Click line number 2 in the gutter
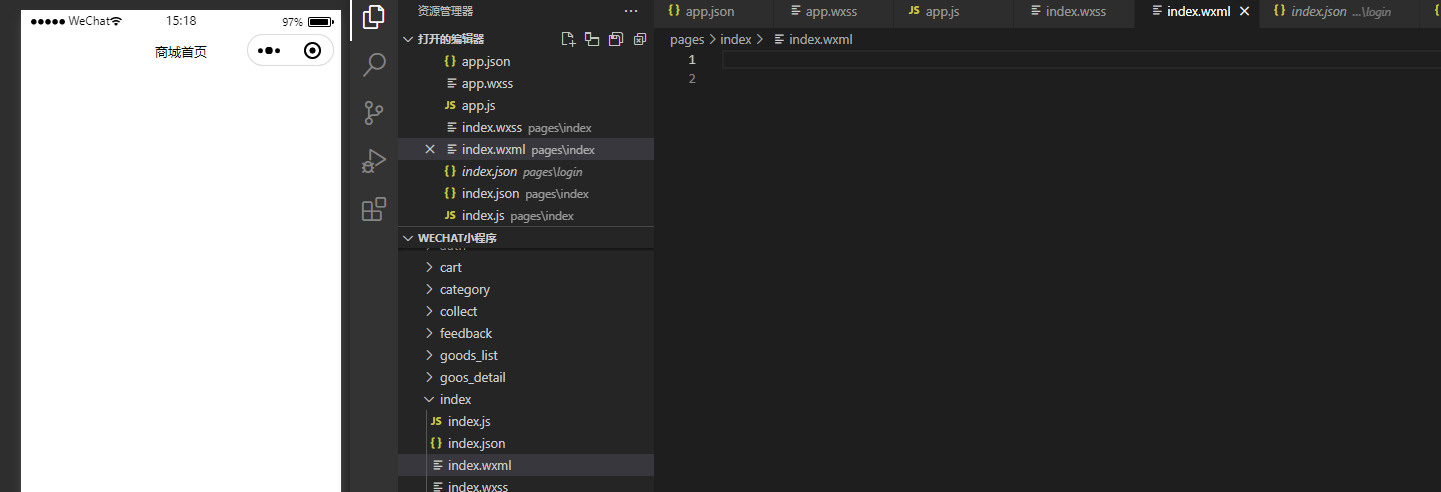Screen dimensions: 1441x492 [x=692, y=78]
